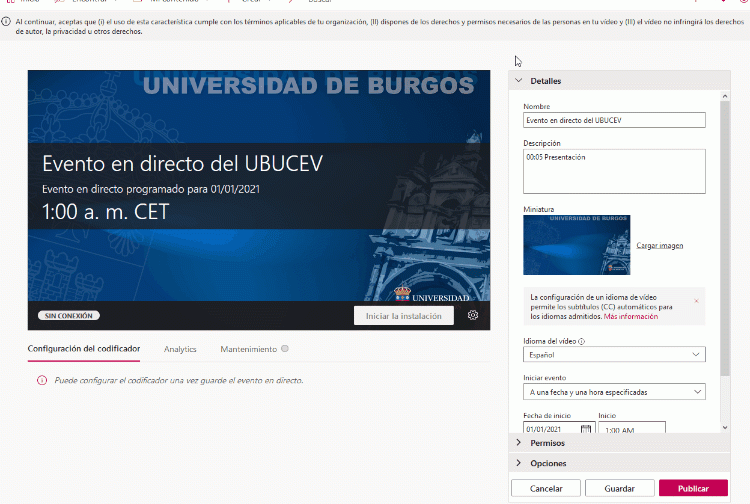Image resolution: width=750 pixels, height=504 pixels.
Task: Click the 'Evento en directo del UBUCEV' video title
Action: pos(182,164)
